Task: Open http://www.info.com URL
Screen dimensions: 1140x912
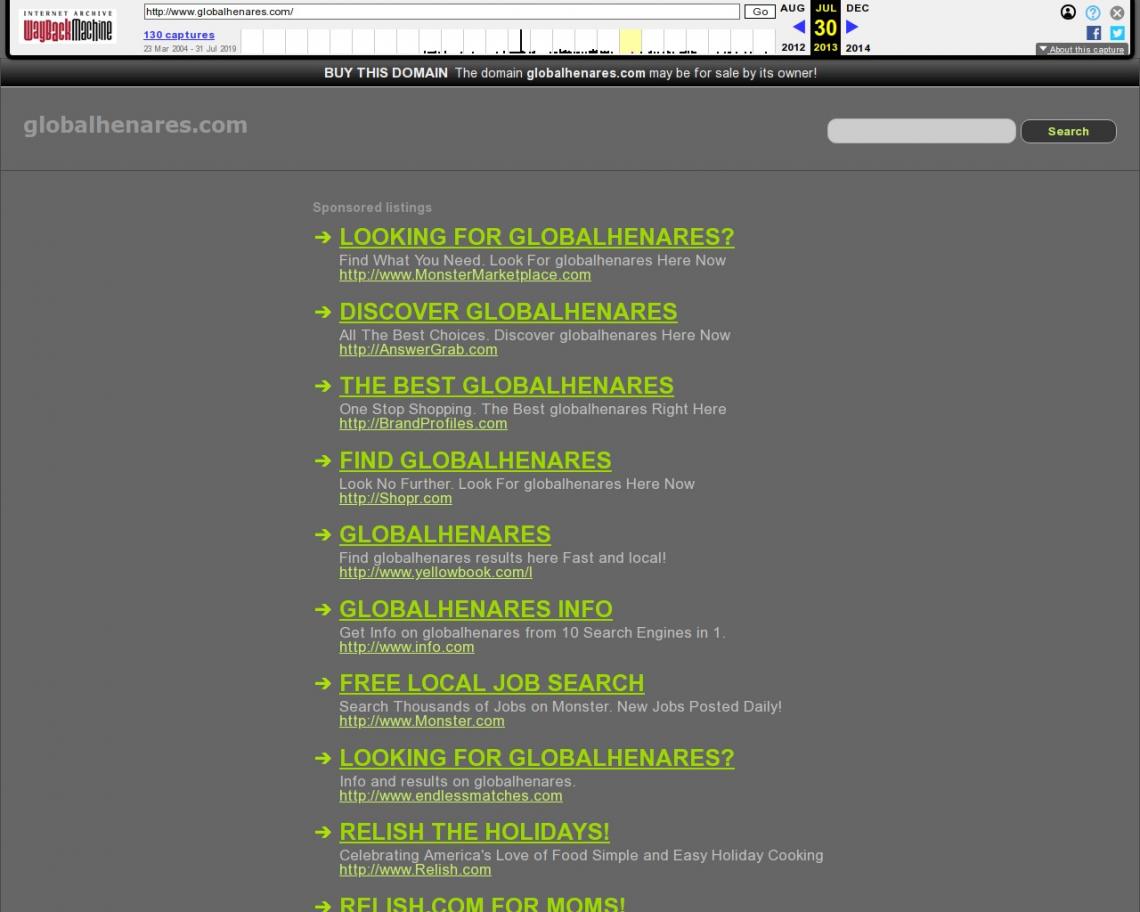Action: point(406,647)
